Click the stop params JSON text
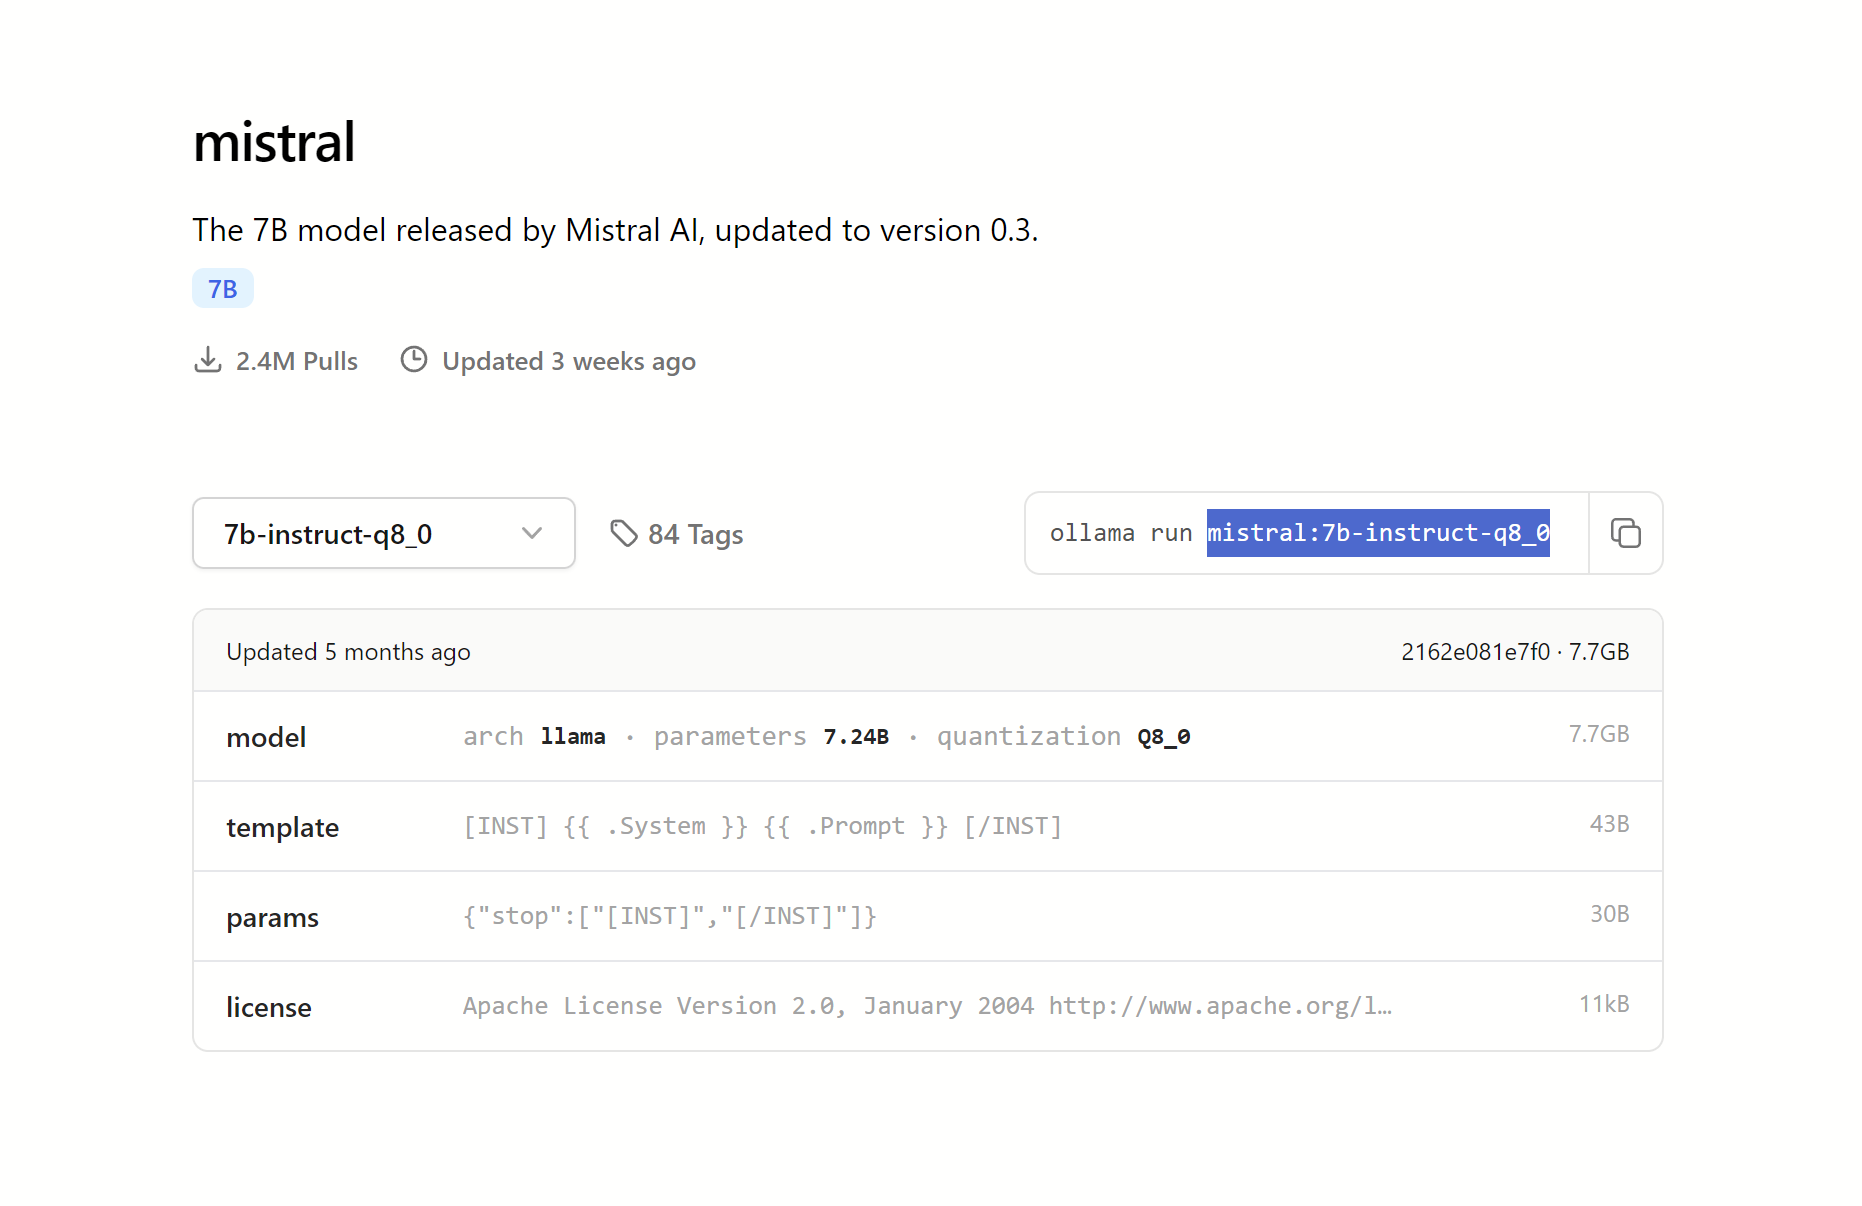This screenshot has height=1206, width=1862. point(670,916)
